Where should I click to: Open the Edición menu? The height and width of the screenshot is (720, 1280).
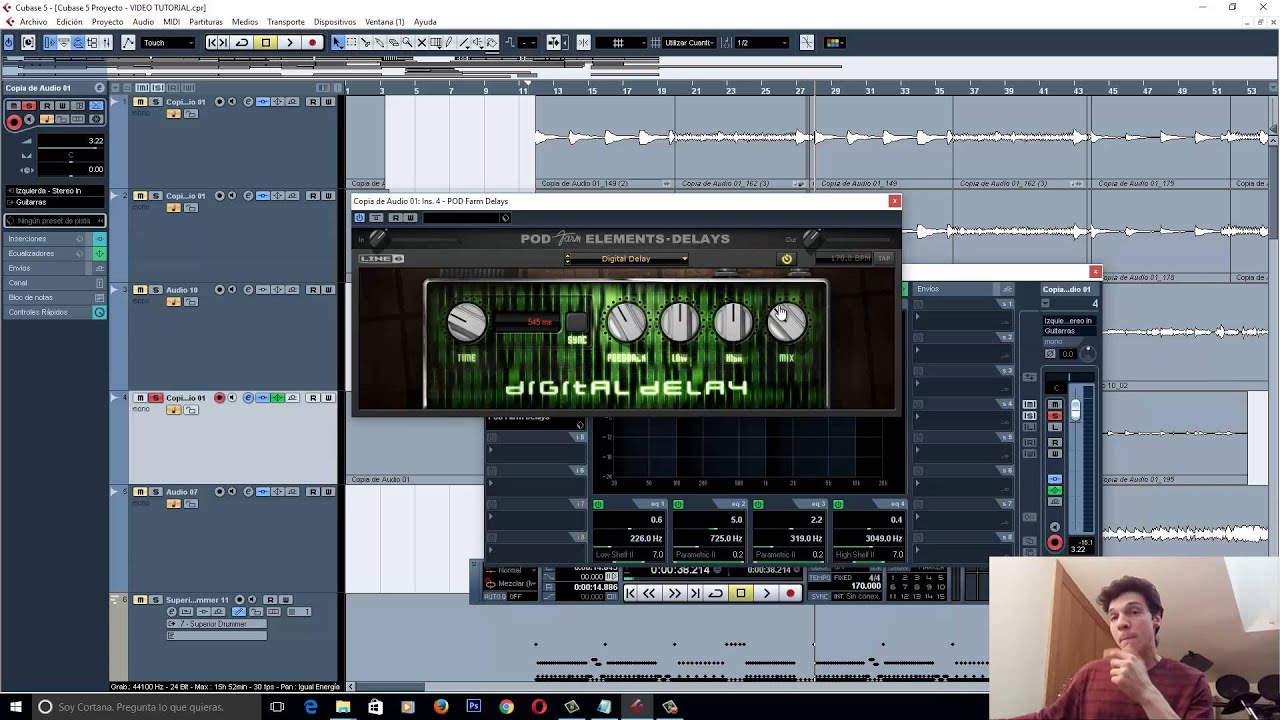coord(70,22)
